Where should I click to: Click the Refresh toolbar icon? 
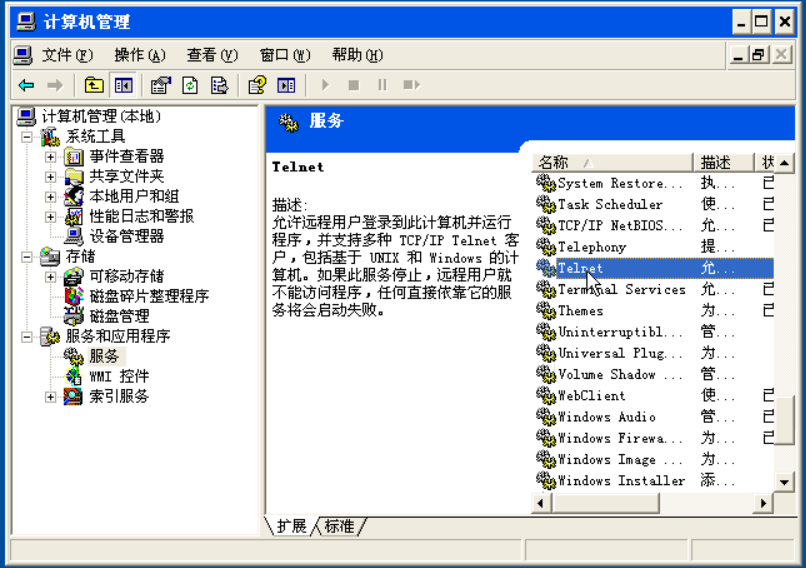[x=190, y=85]
